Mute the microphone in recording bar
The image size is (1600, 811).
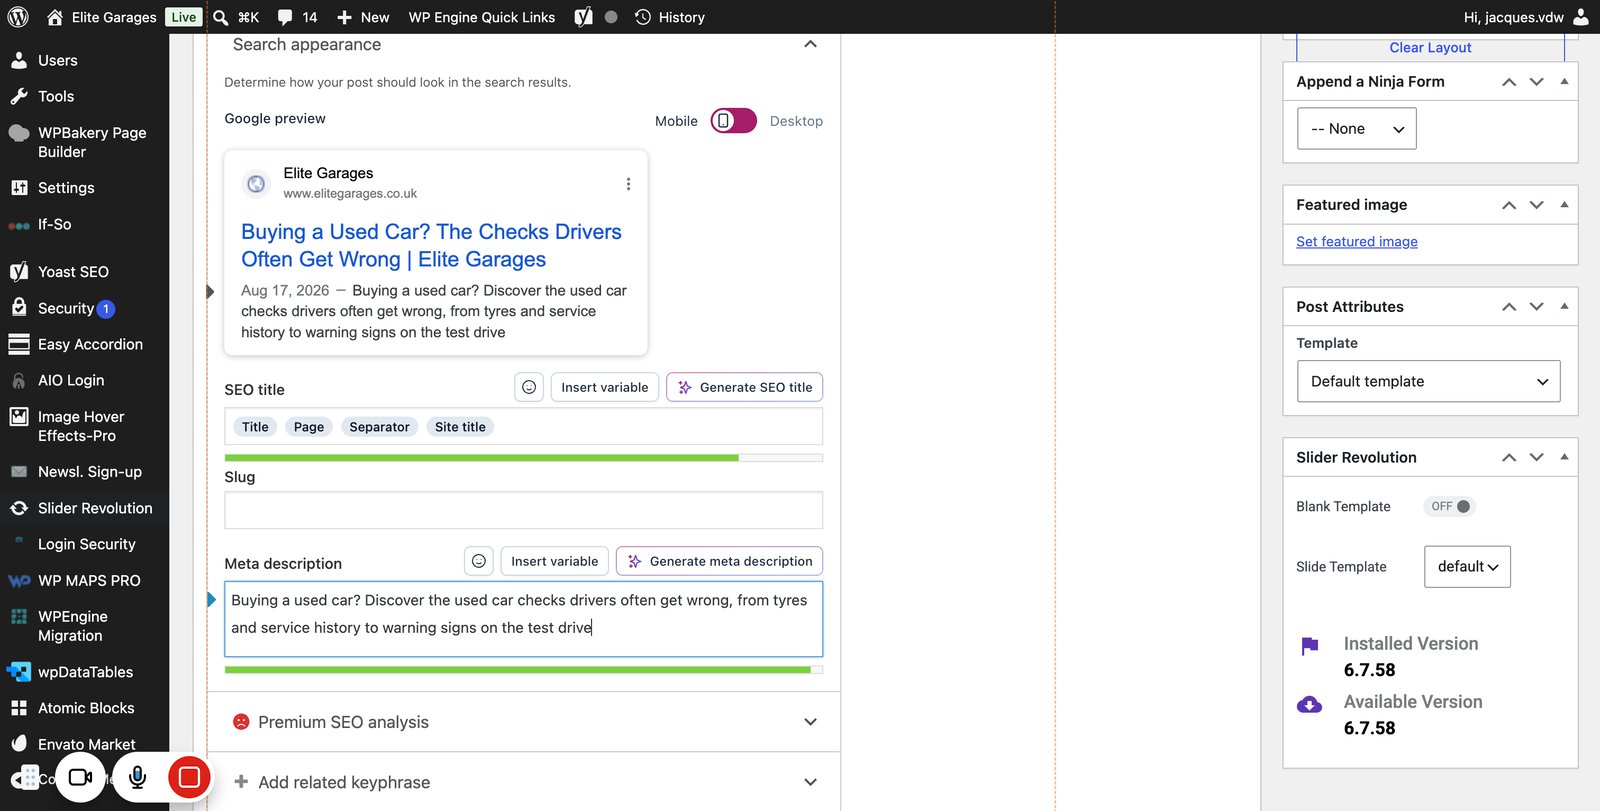click(138, 777)
